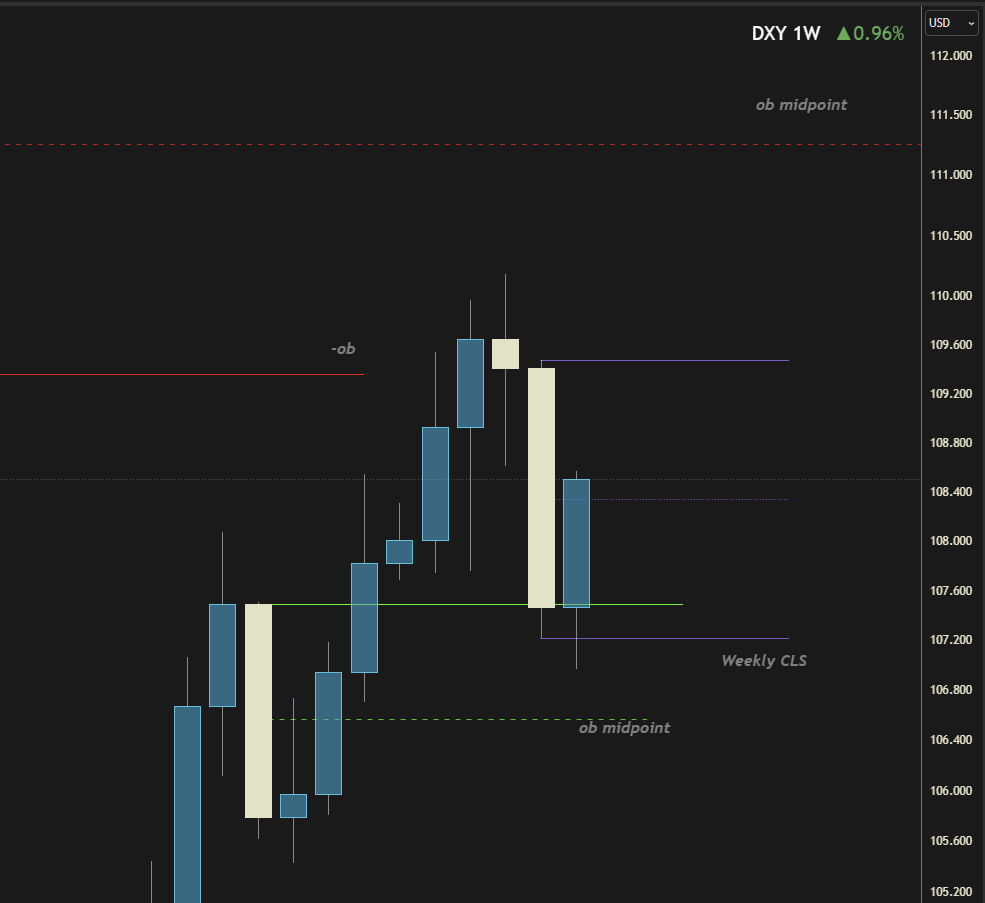Click the 108.400 price axis label

(x=950, y=492)
